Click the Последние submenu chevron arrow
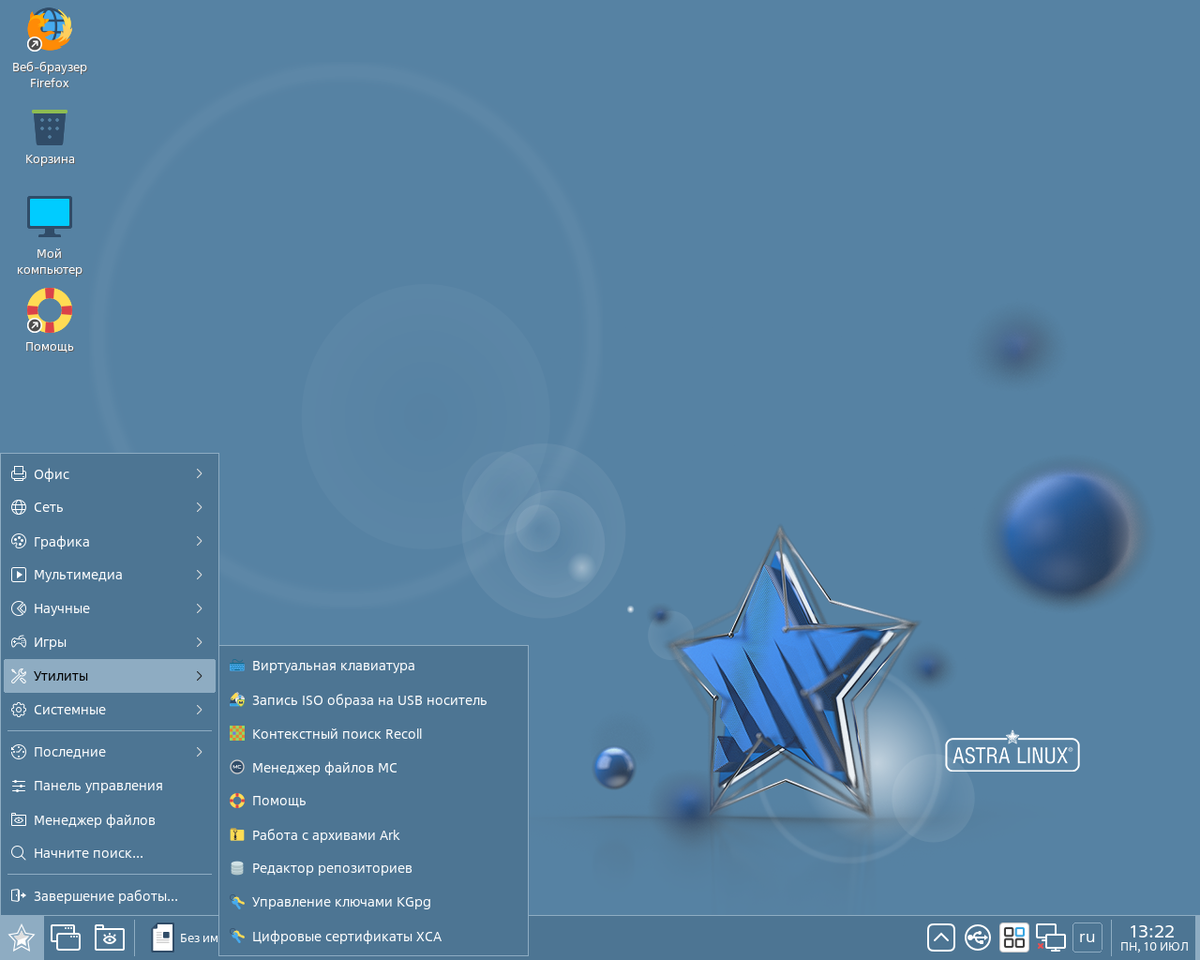Viewport: 1200px width, 960px height. coord(199,752)
